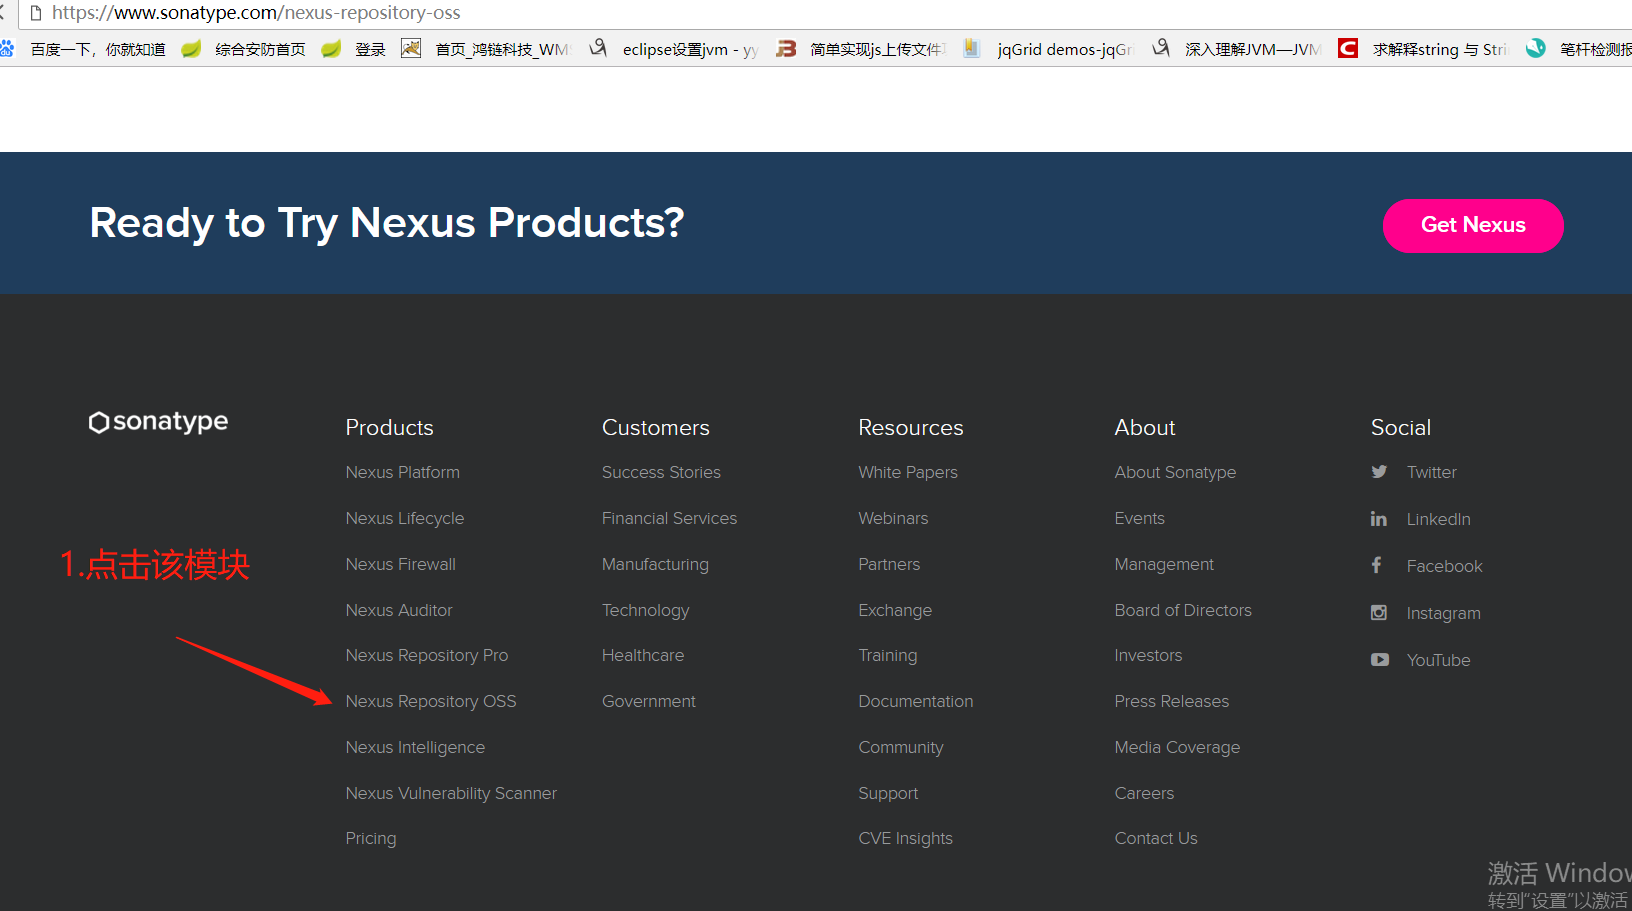Screen dimensions: 1632x911
Task: Open the eclipse设置jvm bookmark
Action: coord(674,49)
